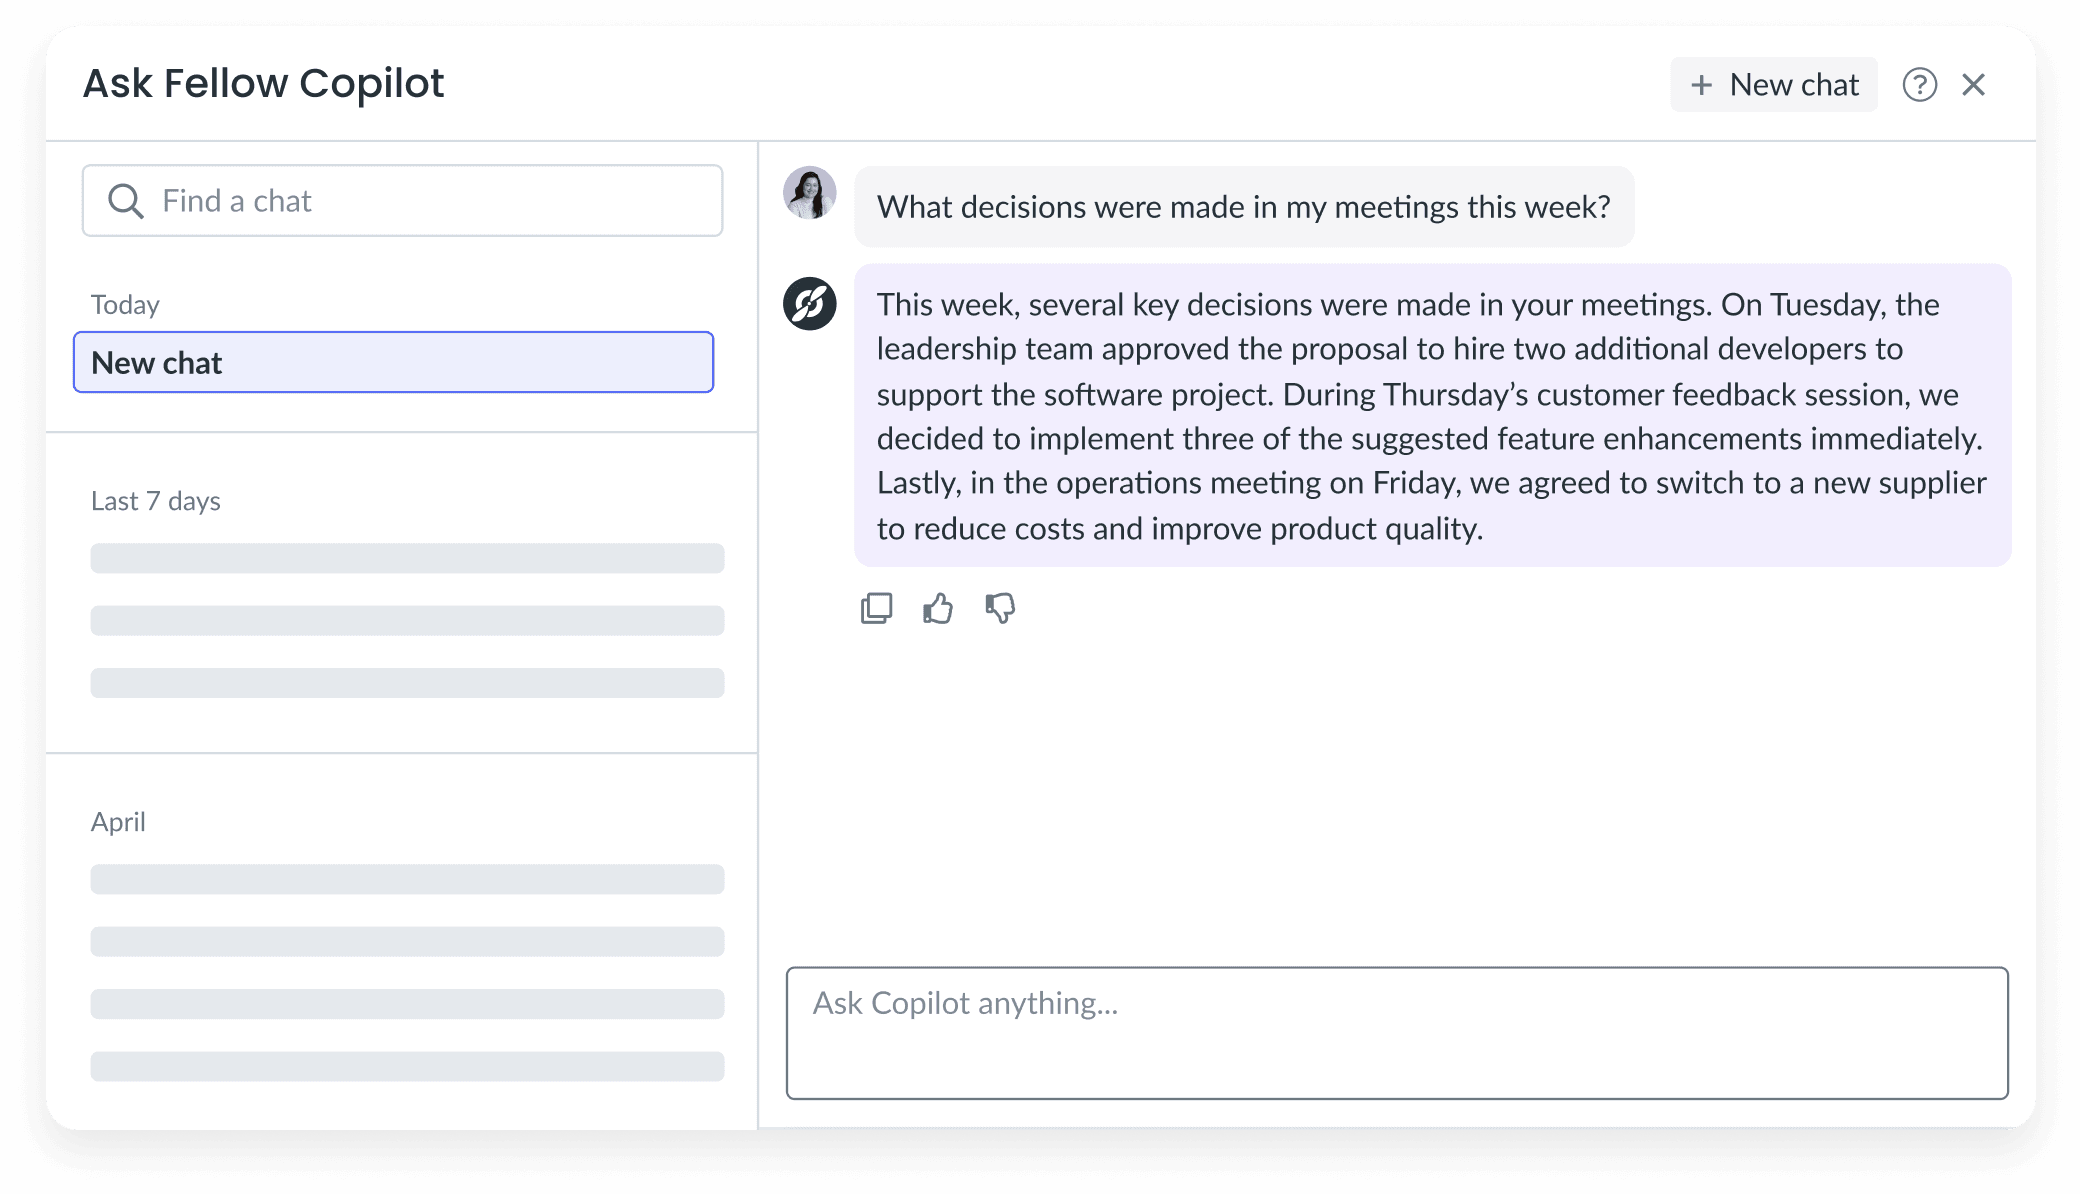Click the plus icon in New chat button

tap(1701, 85)
